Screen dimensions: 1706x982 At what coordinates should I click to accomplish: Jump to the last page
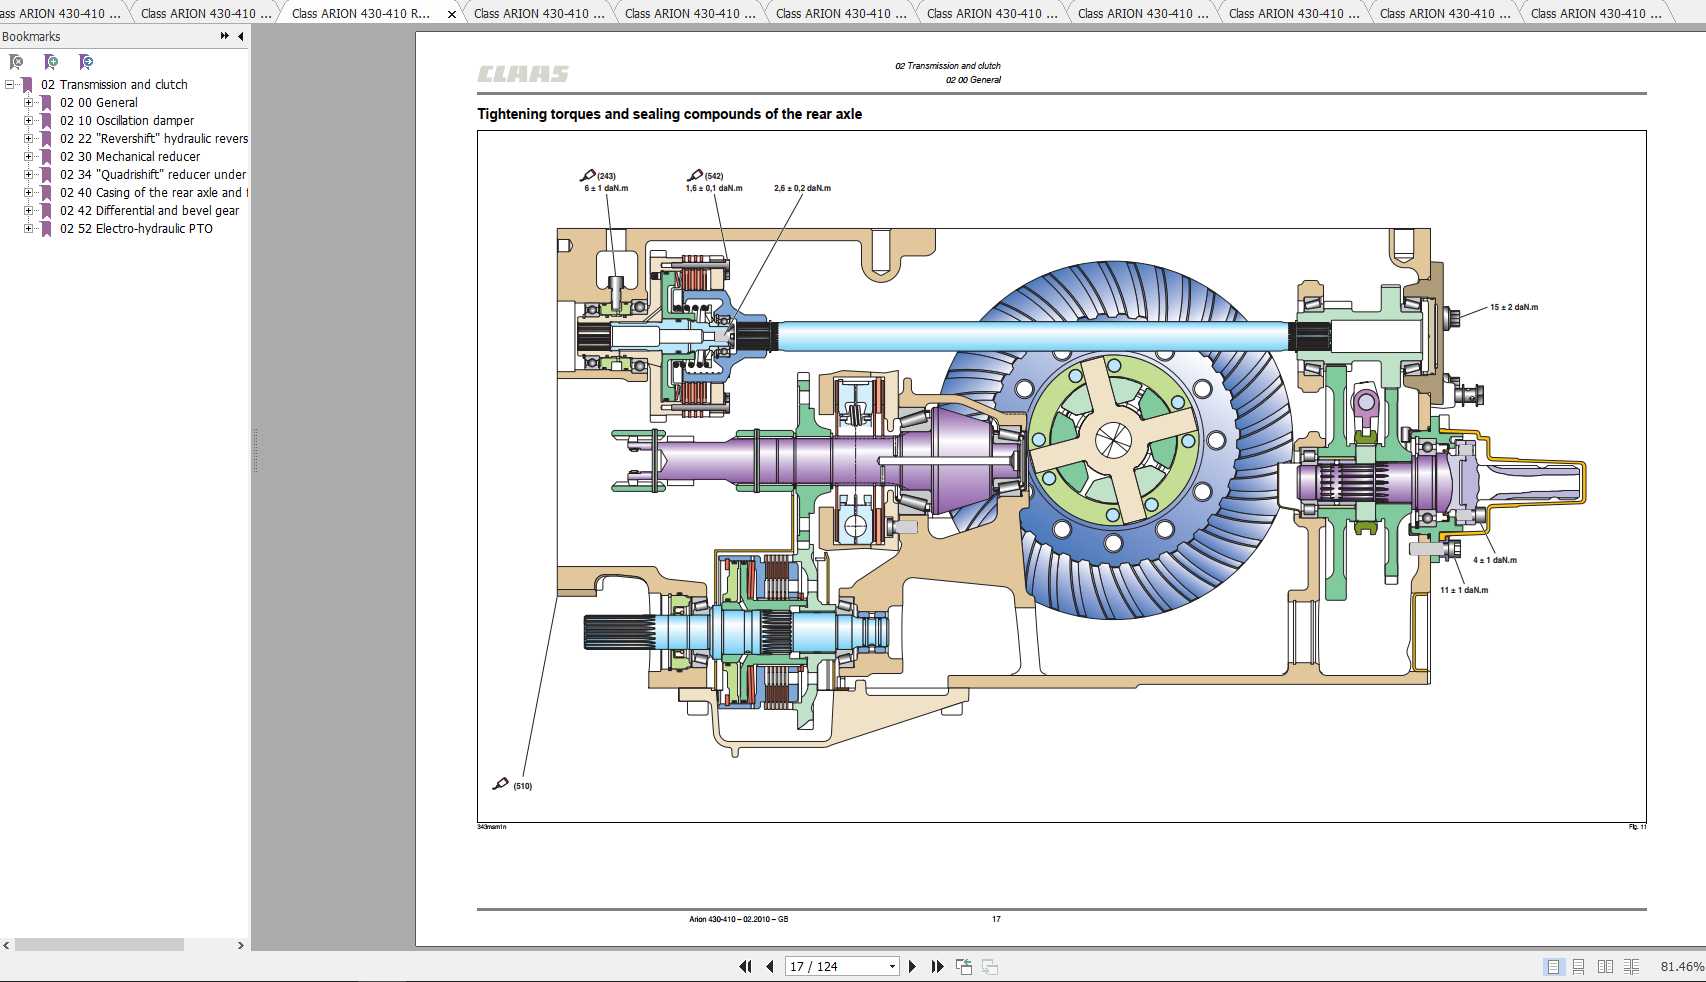point(937,966)
